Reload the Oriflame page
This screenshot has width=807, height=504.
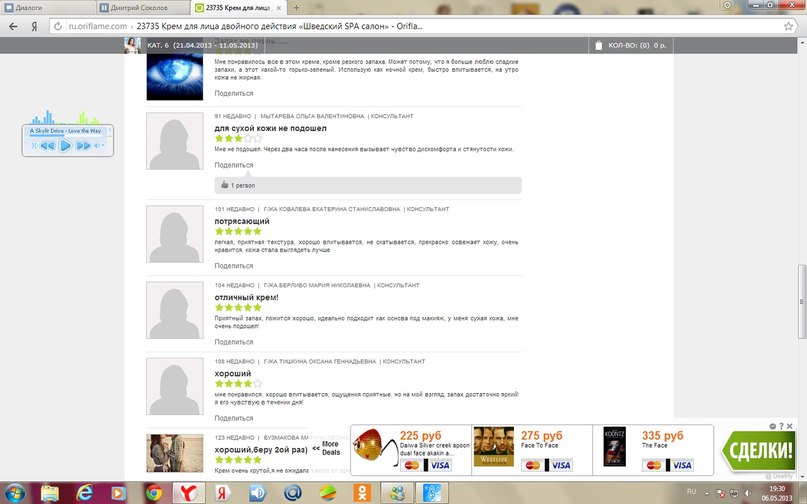[x=58, y=26]
